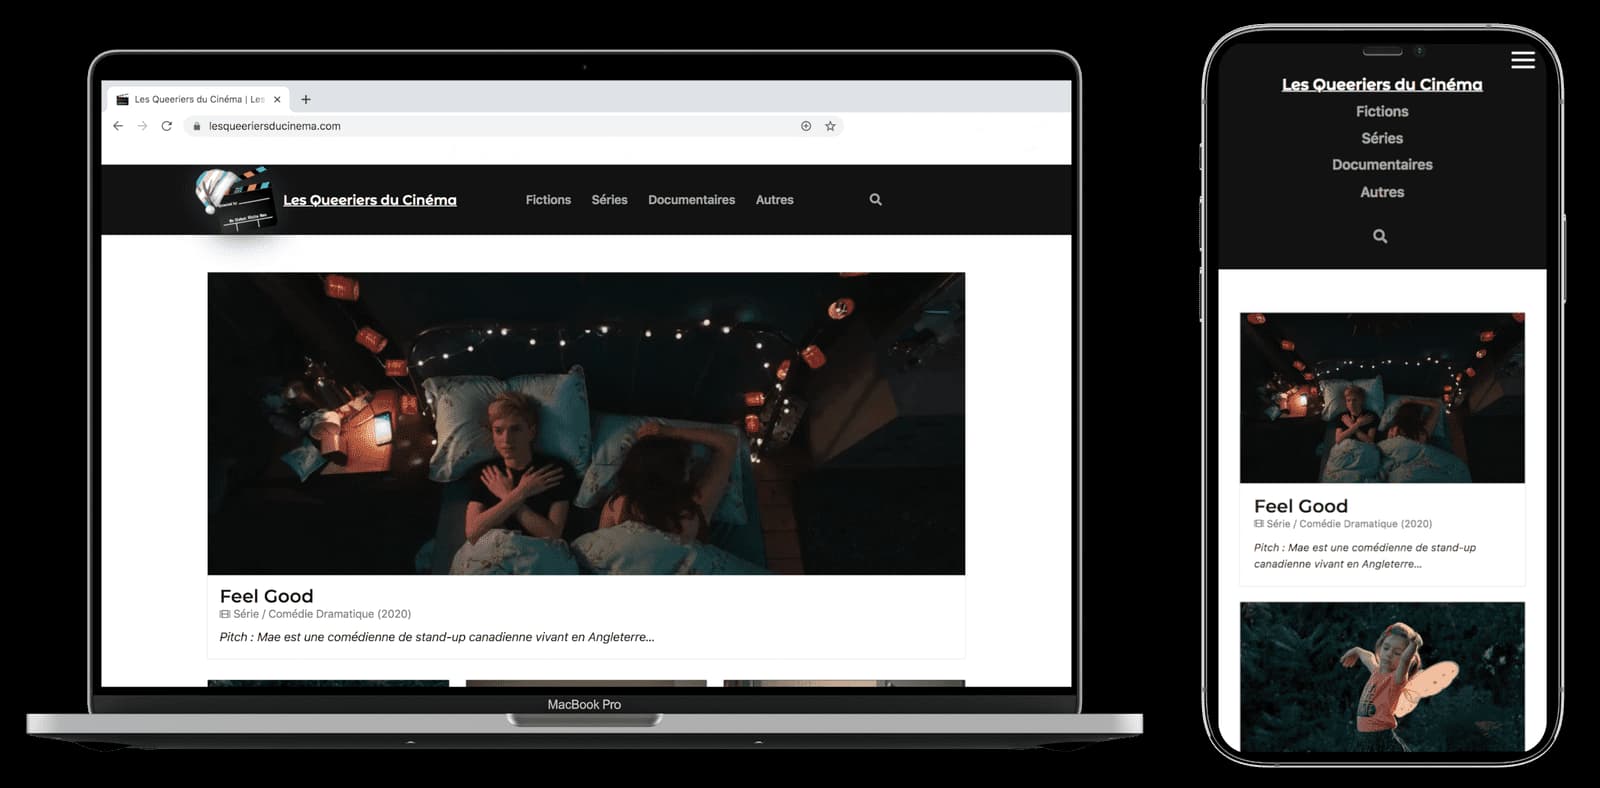Tap Documentaires in the phone menu
The width and height of the screenshot is (1600, 788).
coord(1382,164)
